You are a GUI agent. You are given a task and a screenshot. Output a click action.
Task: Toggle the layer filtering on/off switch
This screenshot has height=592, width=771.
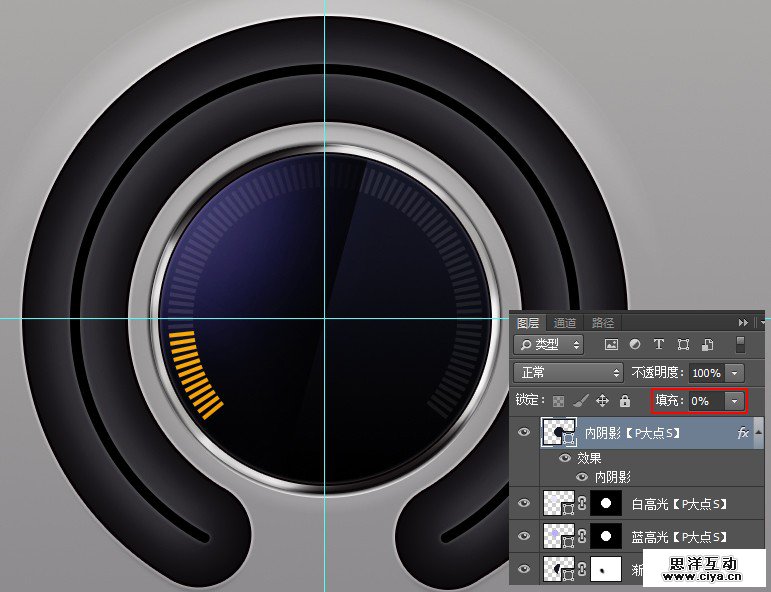point(740,345)
